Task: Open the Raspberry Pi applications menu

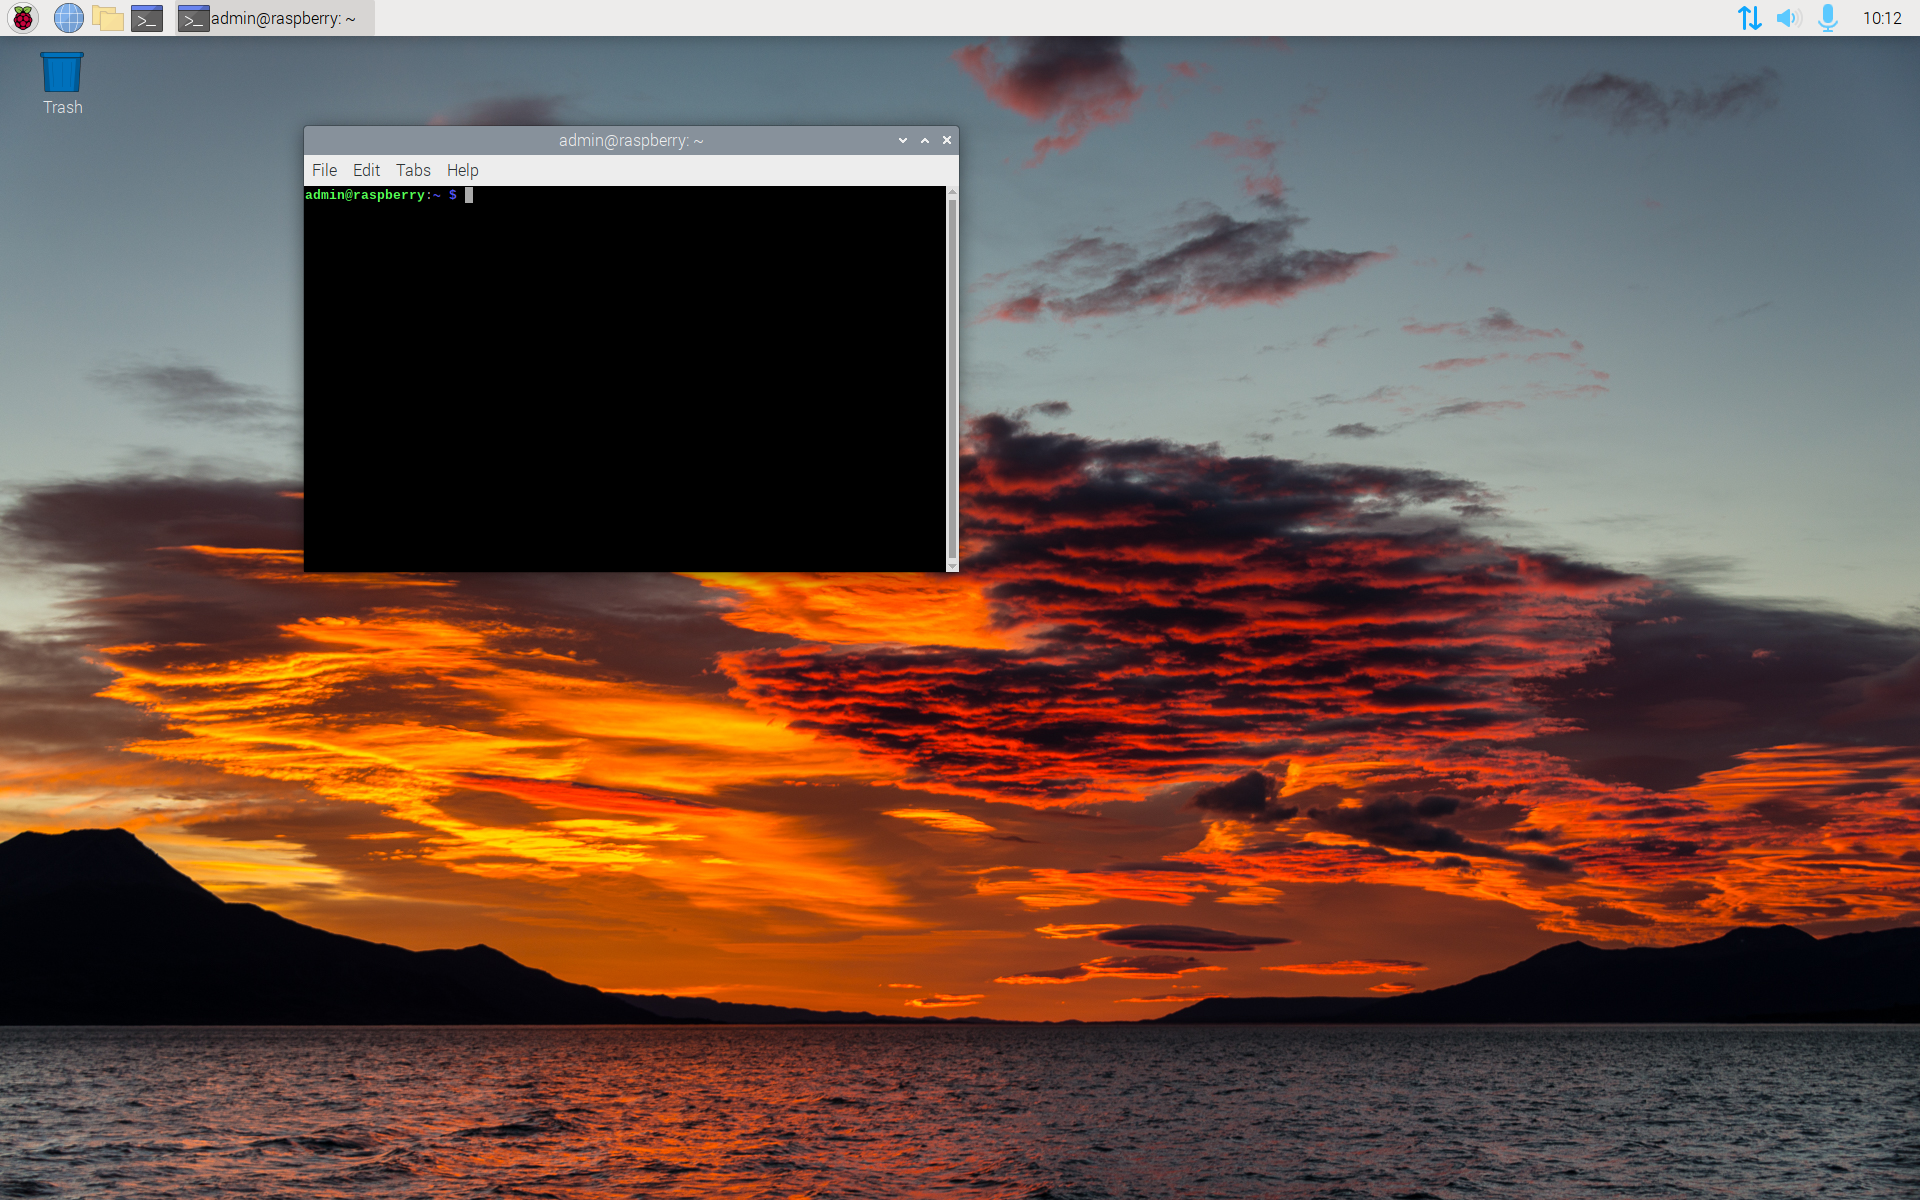Action: click(23, 18)
